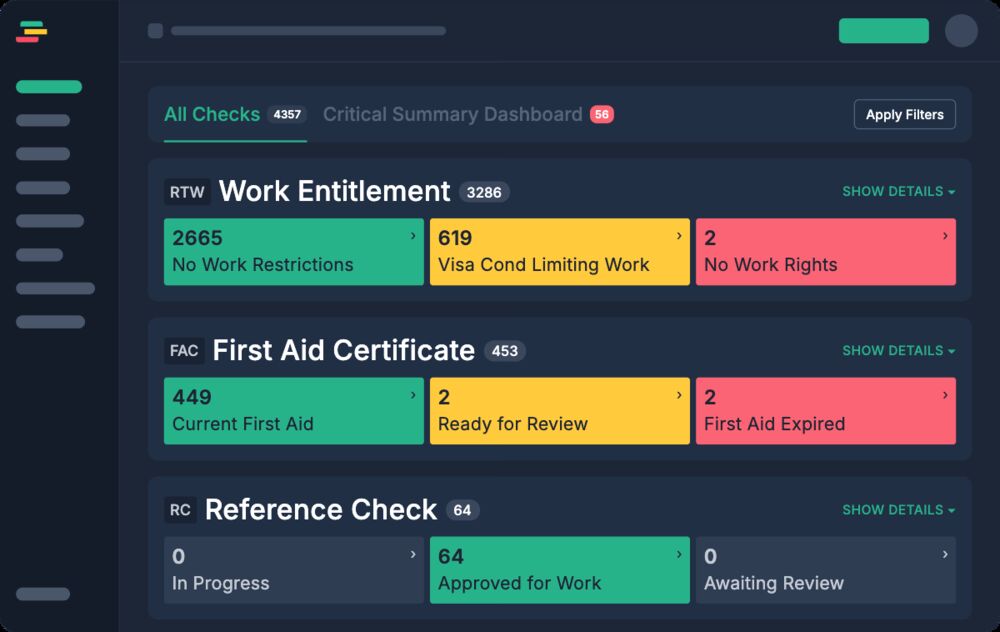Click the Reference Check heading
Image resolution: width=1000 pixels, height=632 pixels.
321,510
